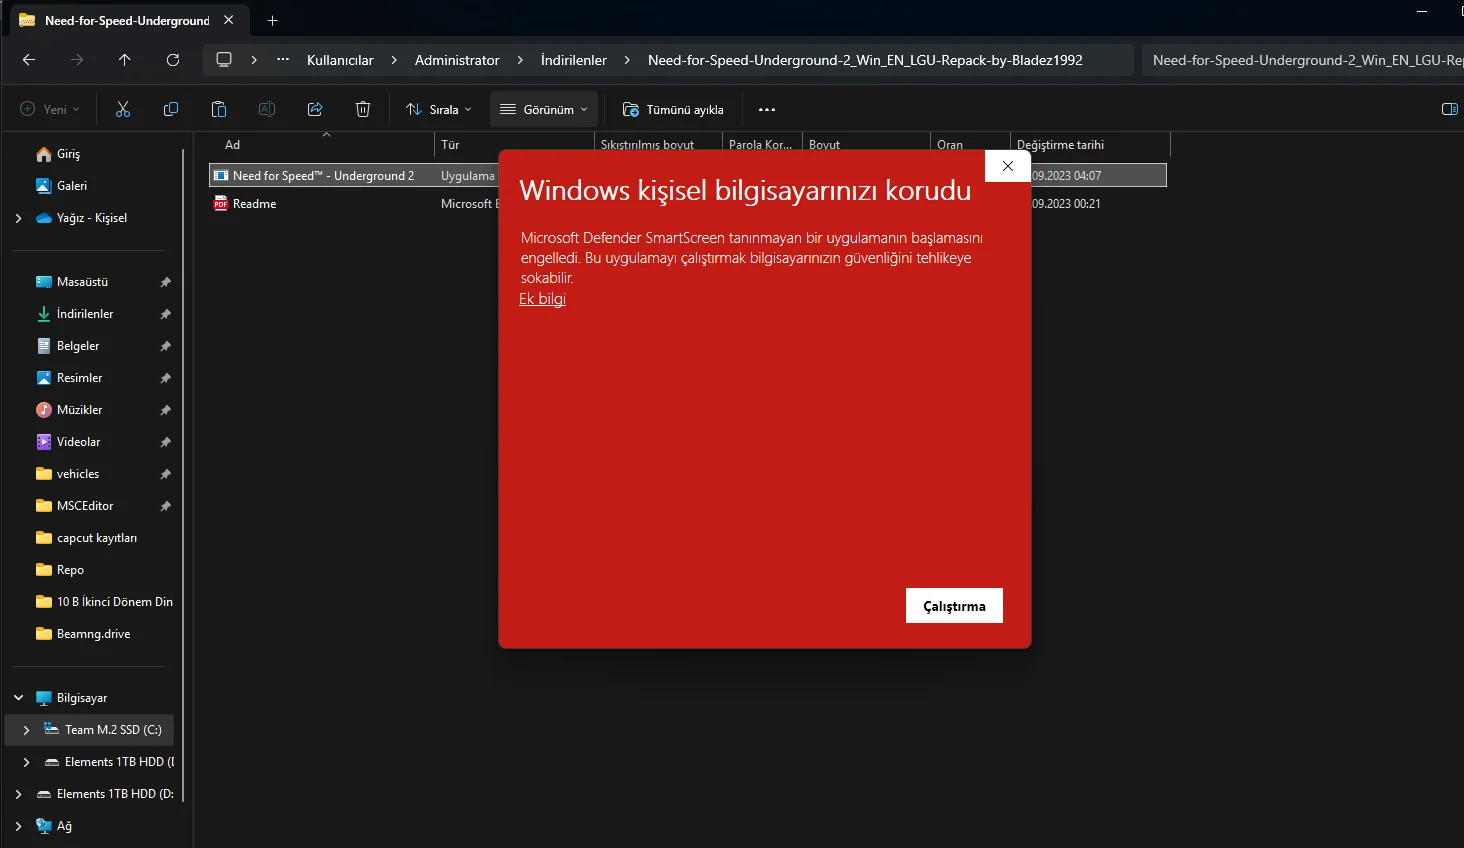Select Team M.2 SSD (C:) drive
The height and width of the screenshot is (848, 1464).
point(113,730)
